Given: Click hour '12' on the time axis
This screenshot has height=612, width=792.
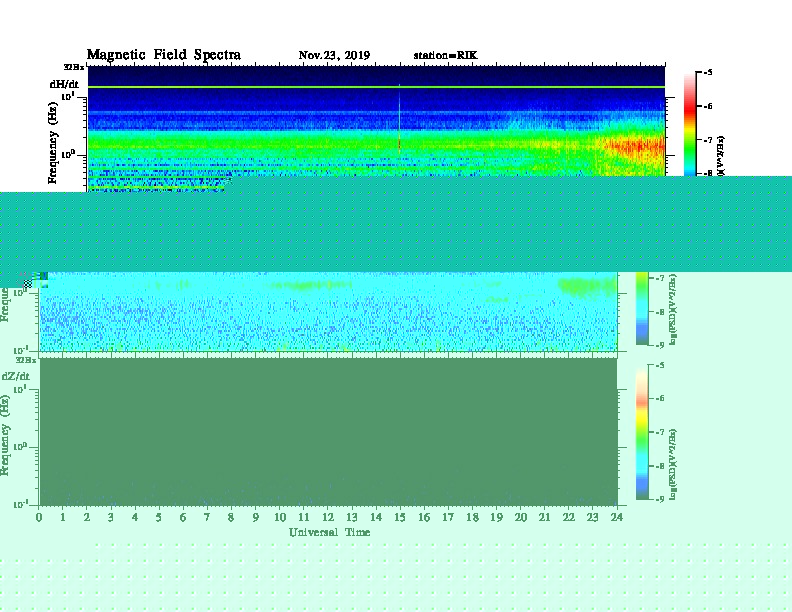Looking at the screenshot, I should (328, 517).
